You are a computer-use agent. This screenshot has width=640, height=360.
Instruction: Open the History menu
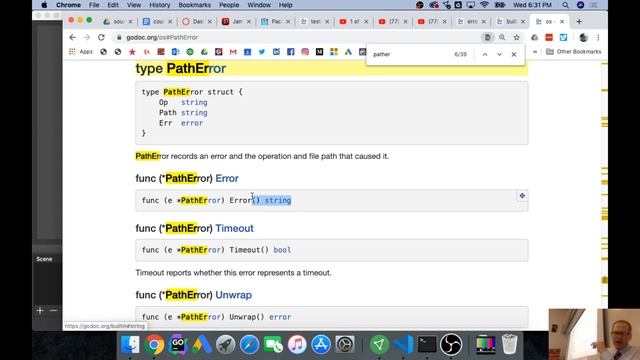coord(160,5)
